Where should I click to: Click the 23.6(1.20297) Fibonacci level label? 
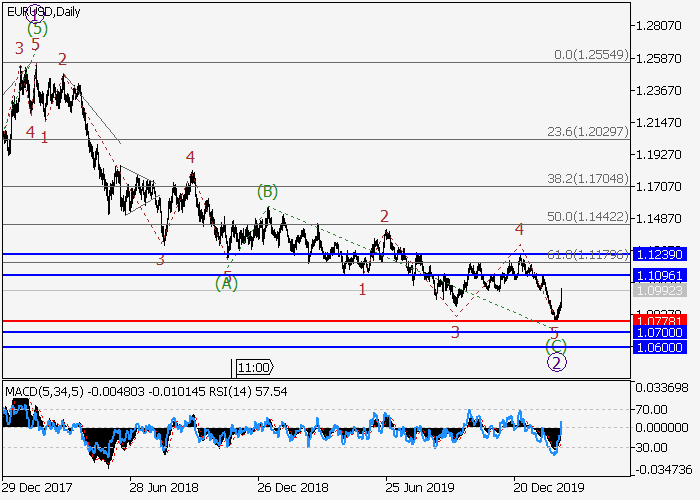click(587, 132)
